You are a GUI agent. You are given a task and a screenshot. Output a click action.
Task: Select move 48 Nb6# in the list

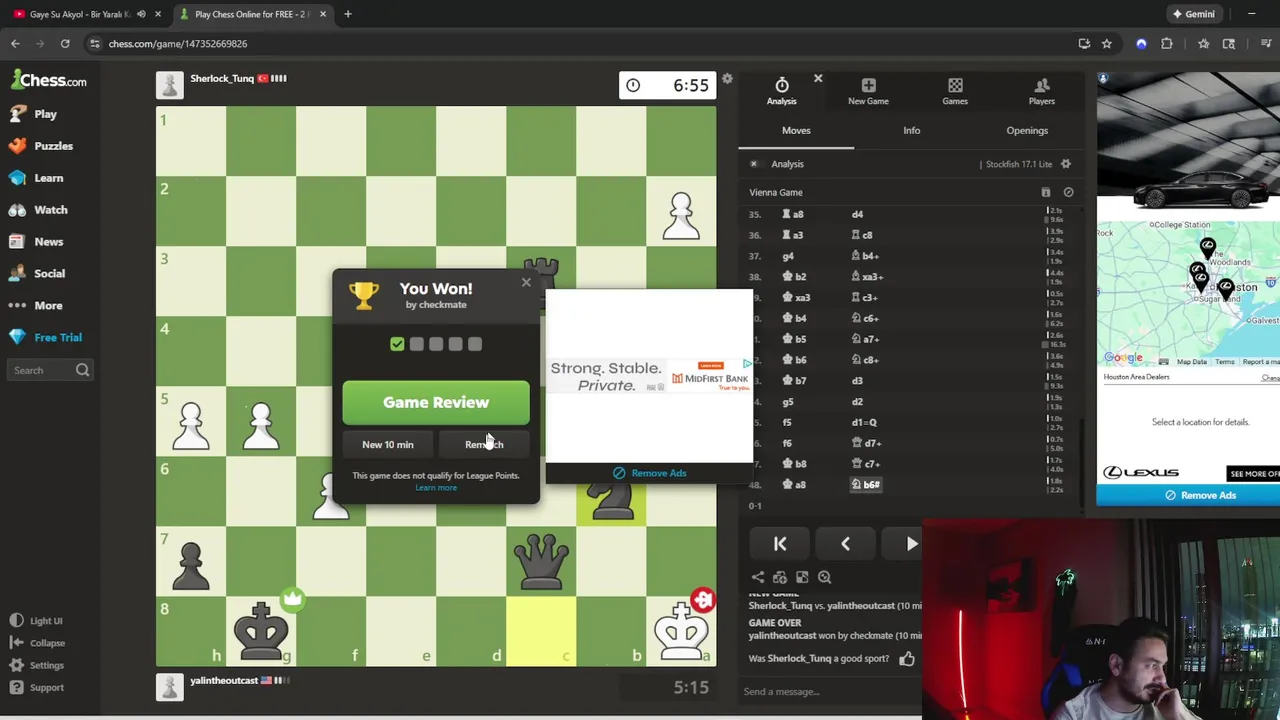click(866, 485)
